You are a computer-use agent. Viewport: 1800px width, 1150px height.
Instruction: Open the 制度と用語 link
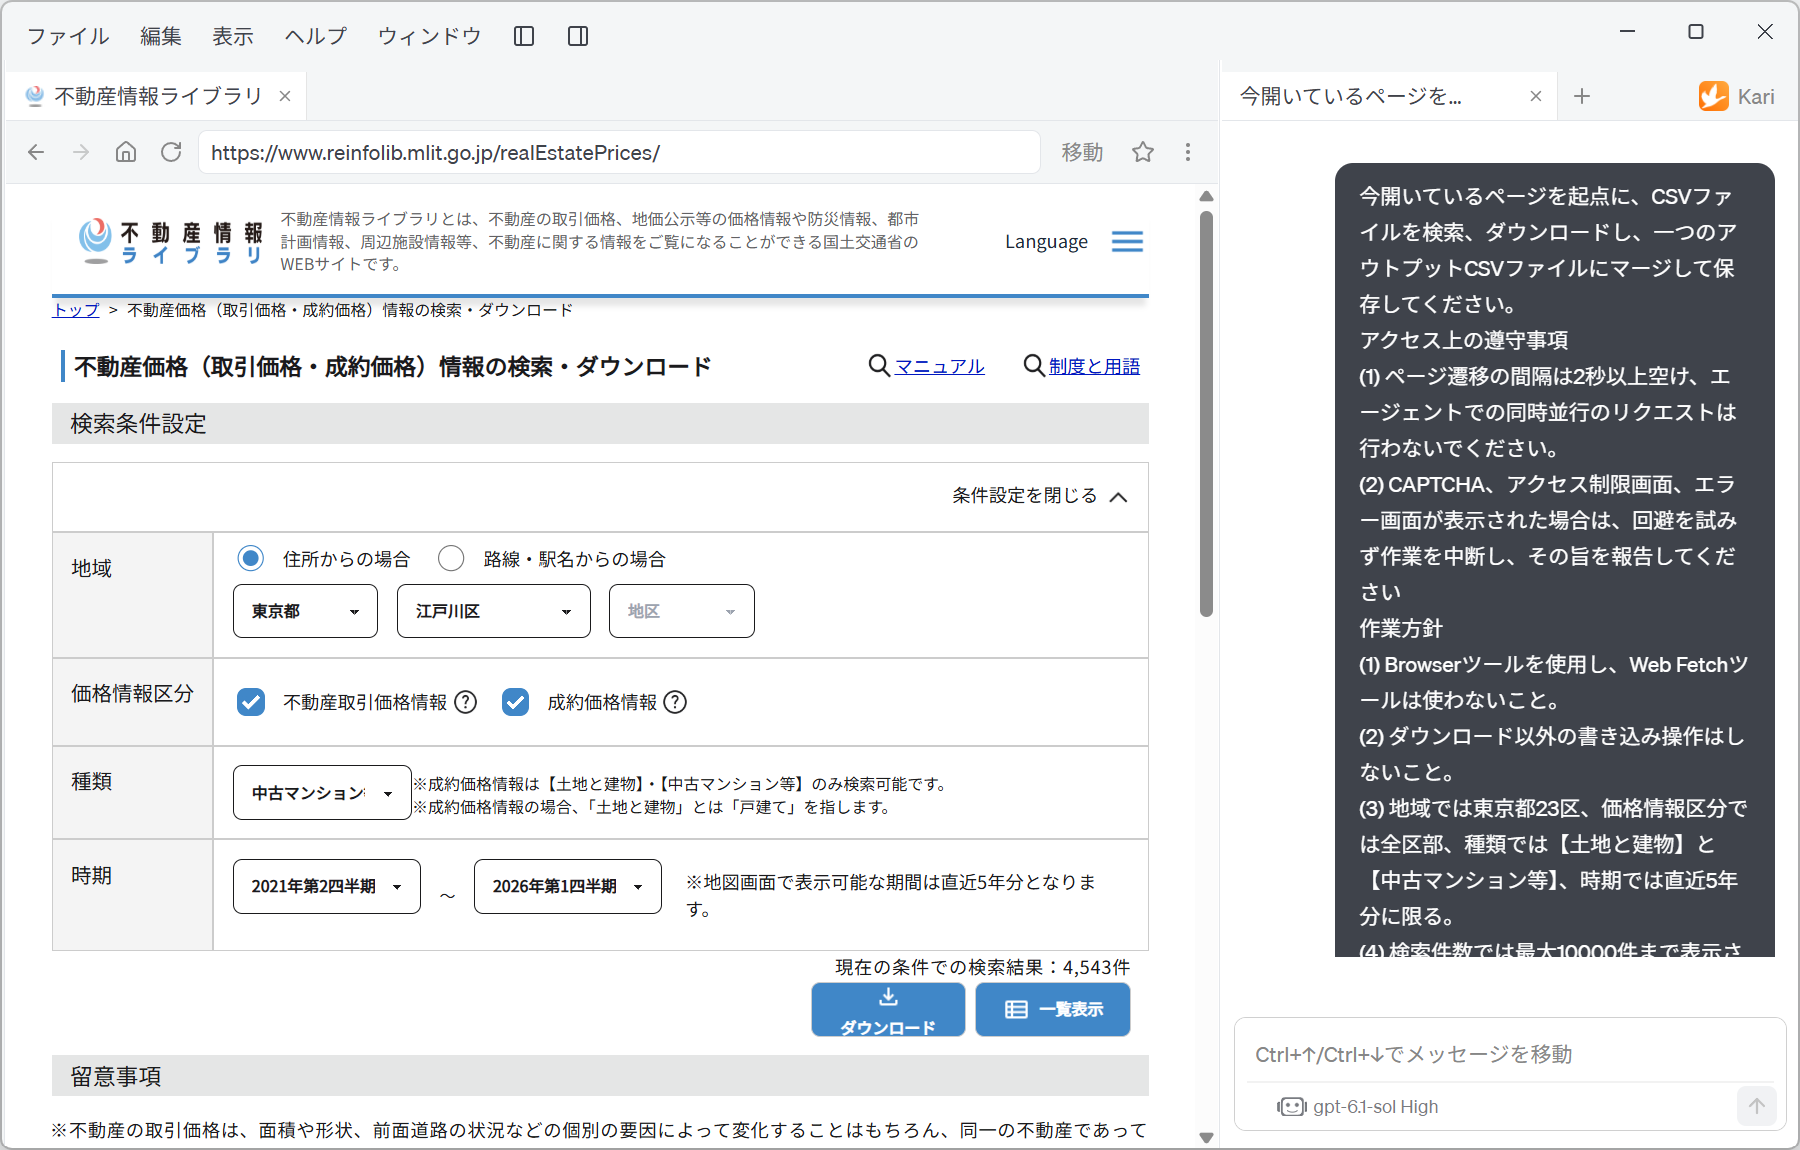point(1095,366)
